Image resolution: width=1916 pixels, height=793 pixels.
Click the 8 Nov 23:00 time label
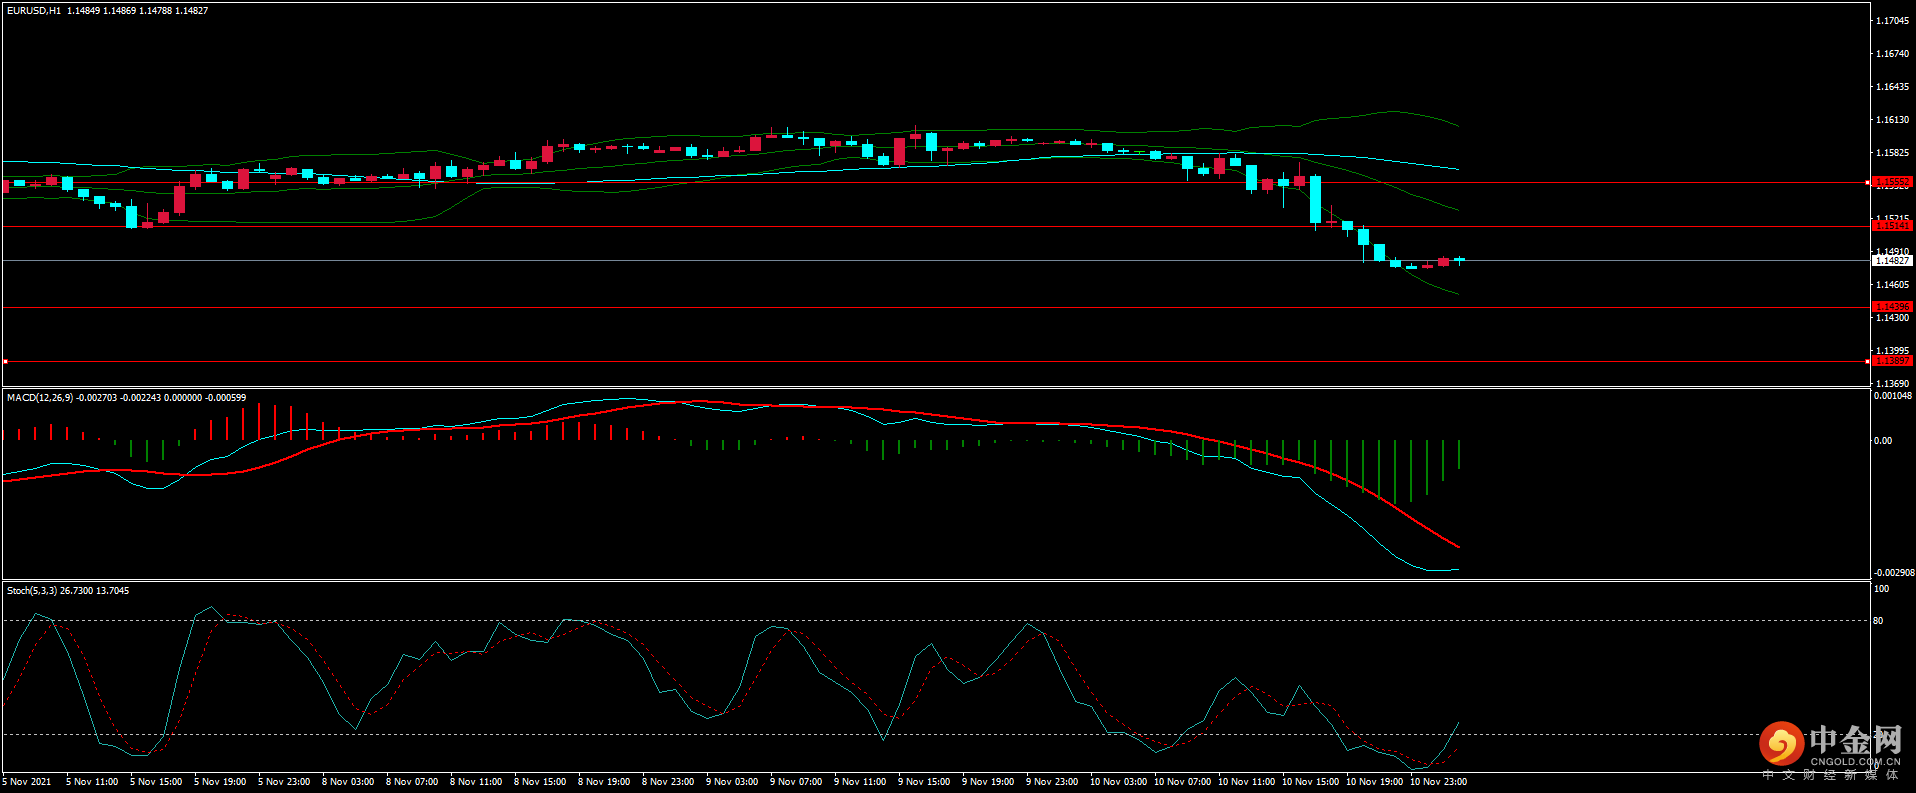pyautogui.click(x=668, y=782)
